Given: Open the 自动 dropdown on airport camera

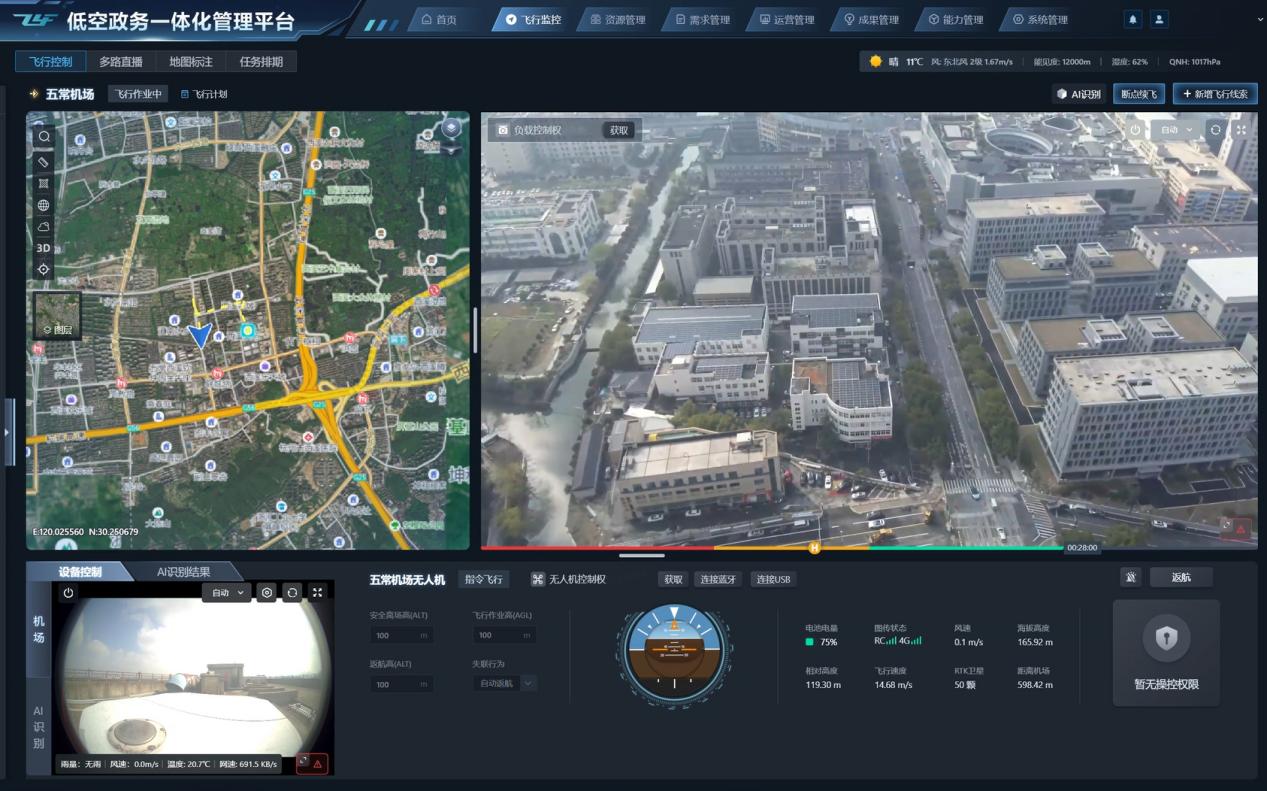Looking at the screenshot, I should (x=227, y=592).
